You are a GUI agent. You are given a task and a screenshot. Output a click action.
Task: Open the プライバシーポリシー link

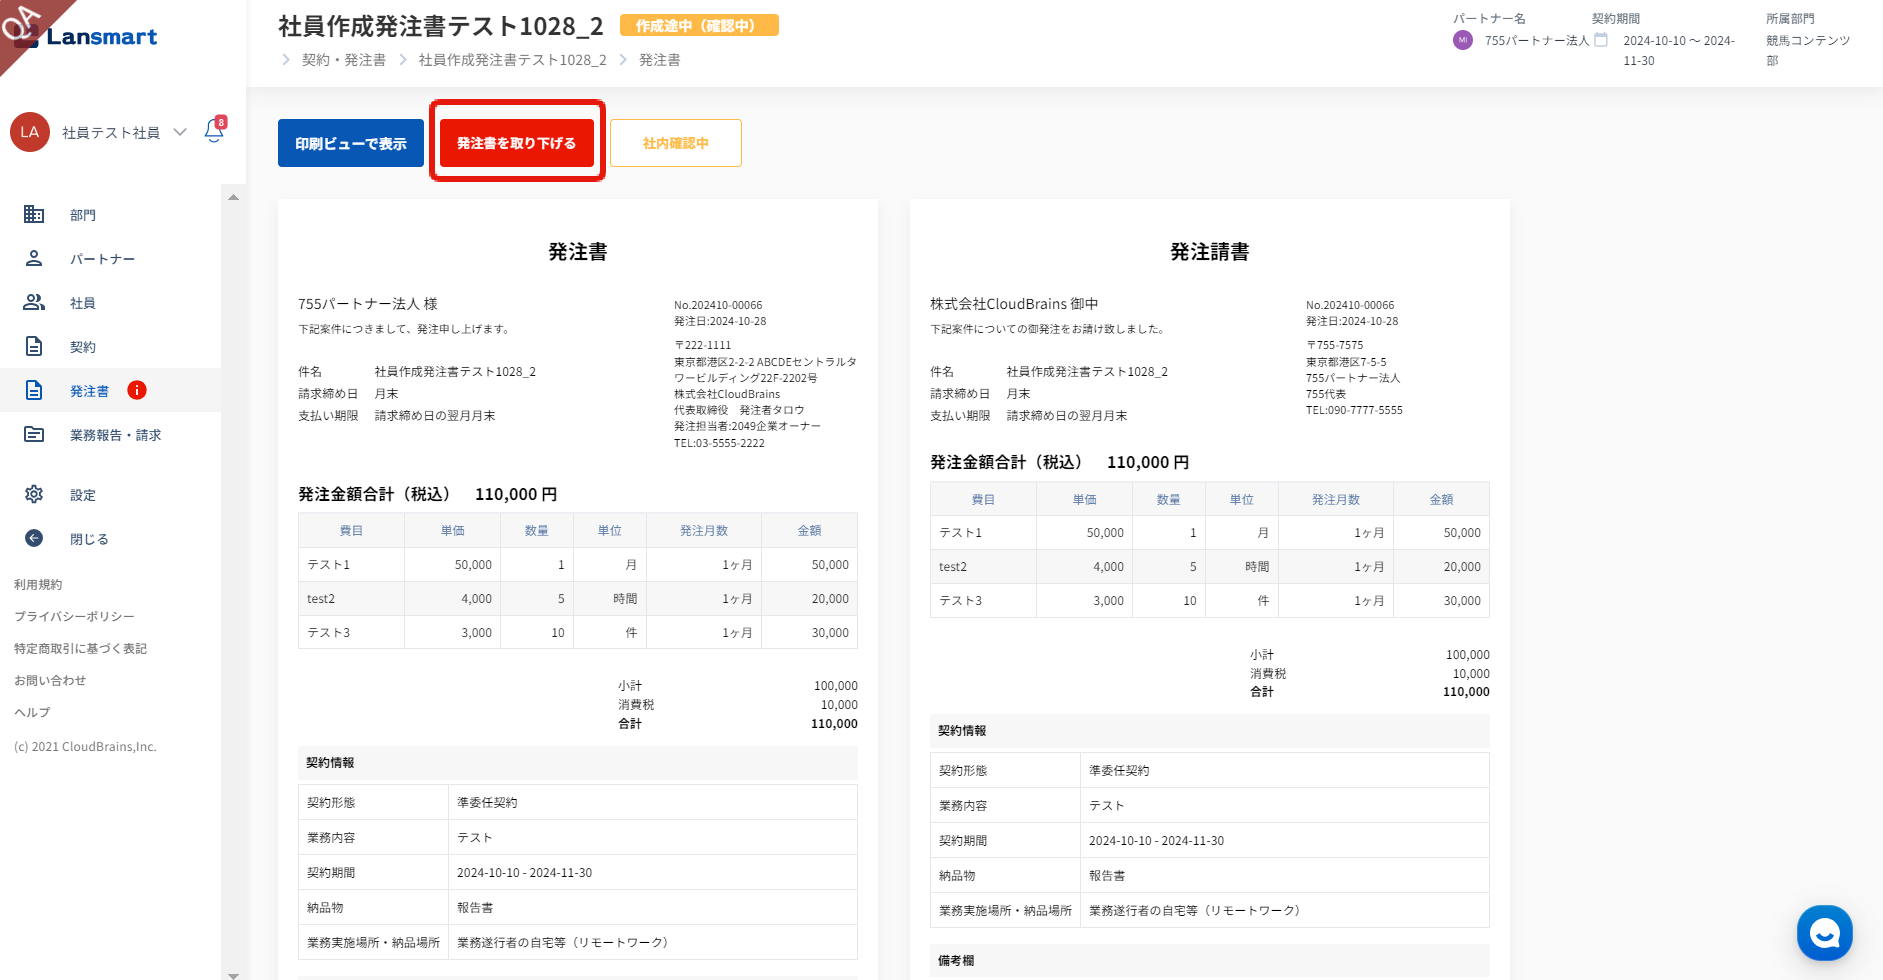click(x=74, y=616)
